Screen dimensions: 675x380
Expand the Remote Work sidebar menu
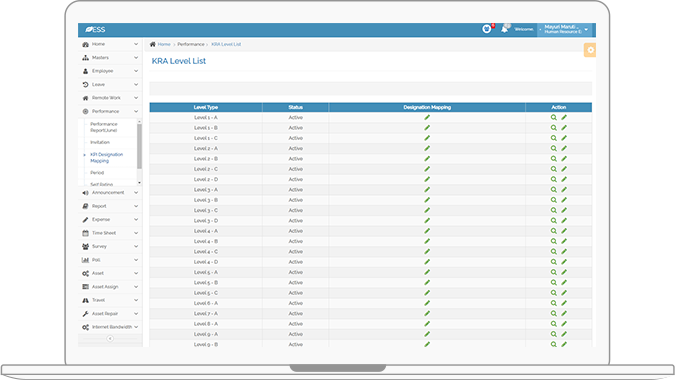pos(110,98)
